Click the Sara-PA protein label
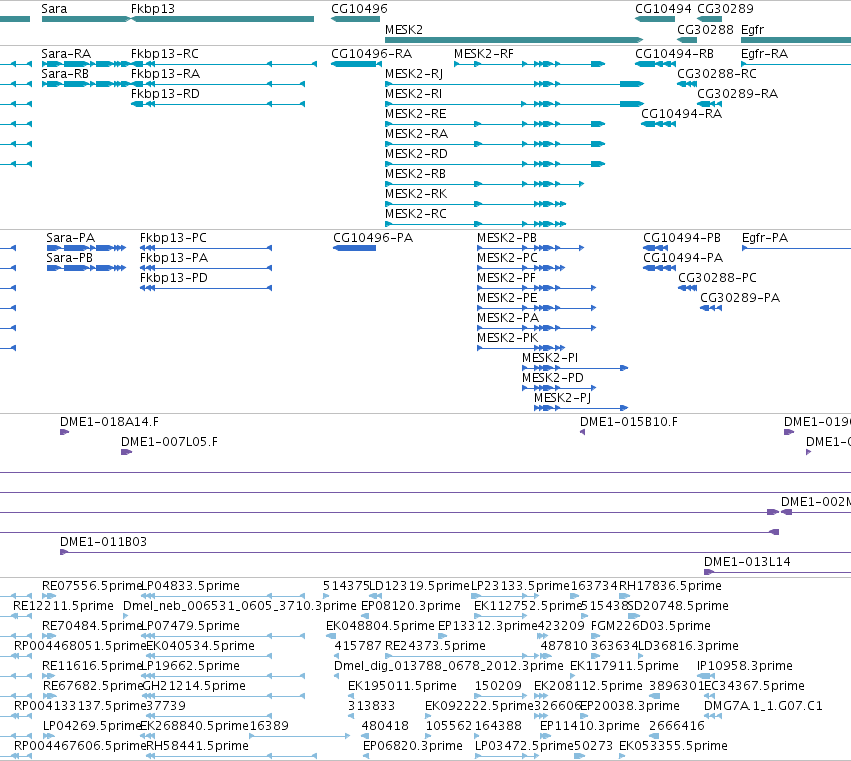Viewport: 851px width, 761px height. click(x=71, y=238)
